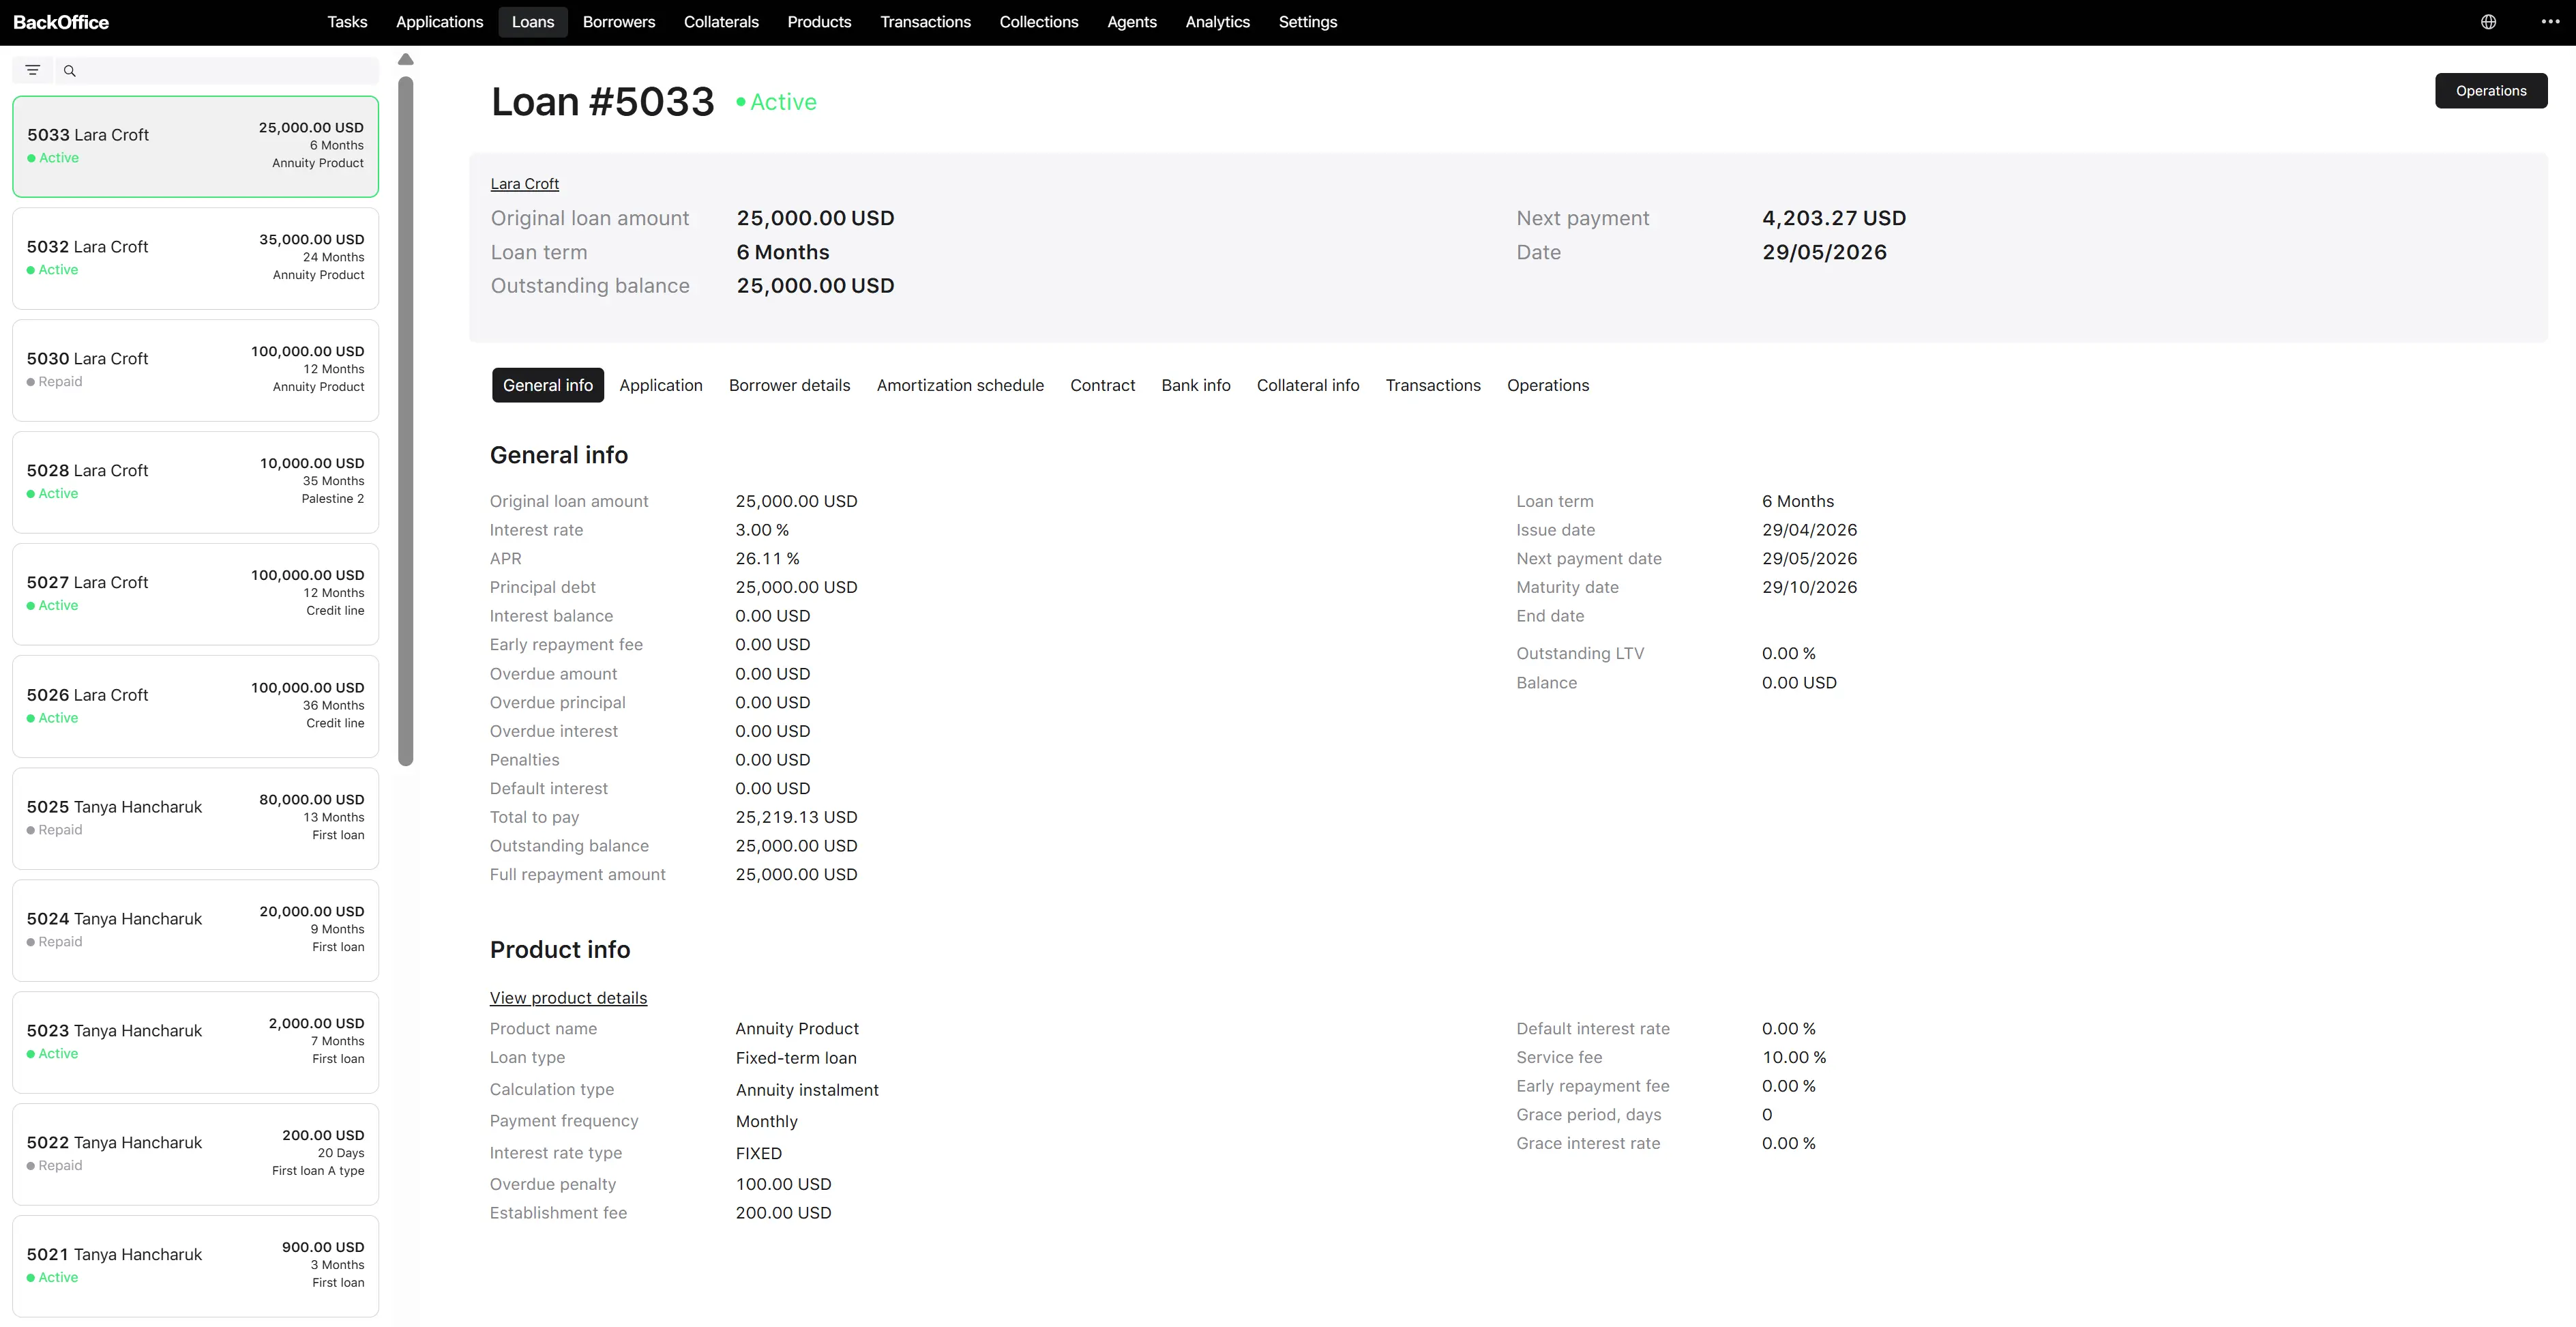Screen dimensions: 2576x1327
Task: Open the three-dots more menu
Action: pos(2550,22)
